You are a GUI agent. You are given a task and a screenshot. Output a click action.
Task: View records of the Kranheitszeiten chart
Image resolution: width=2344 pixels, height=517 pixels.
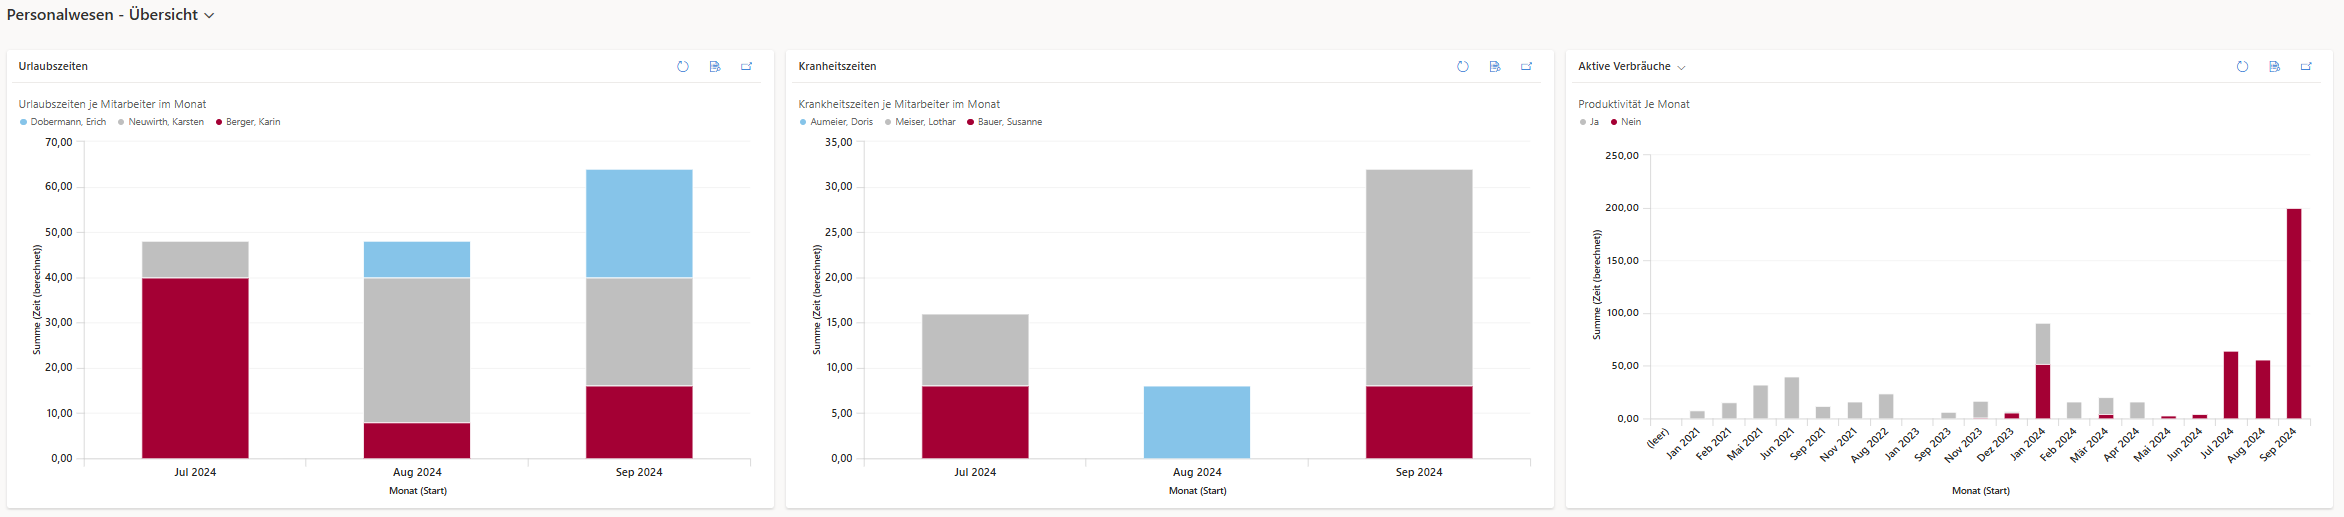[x=1495, y=67]
